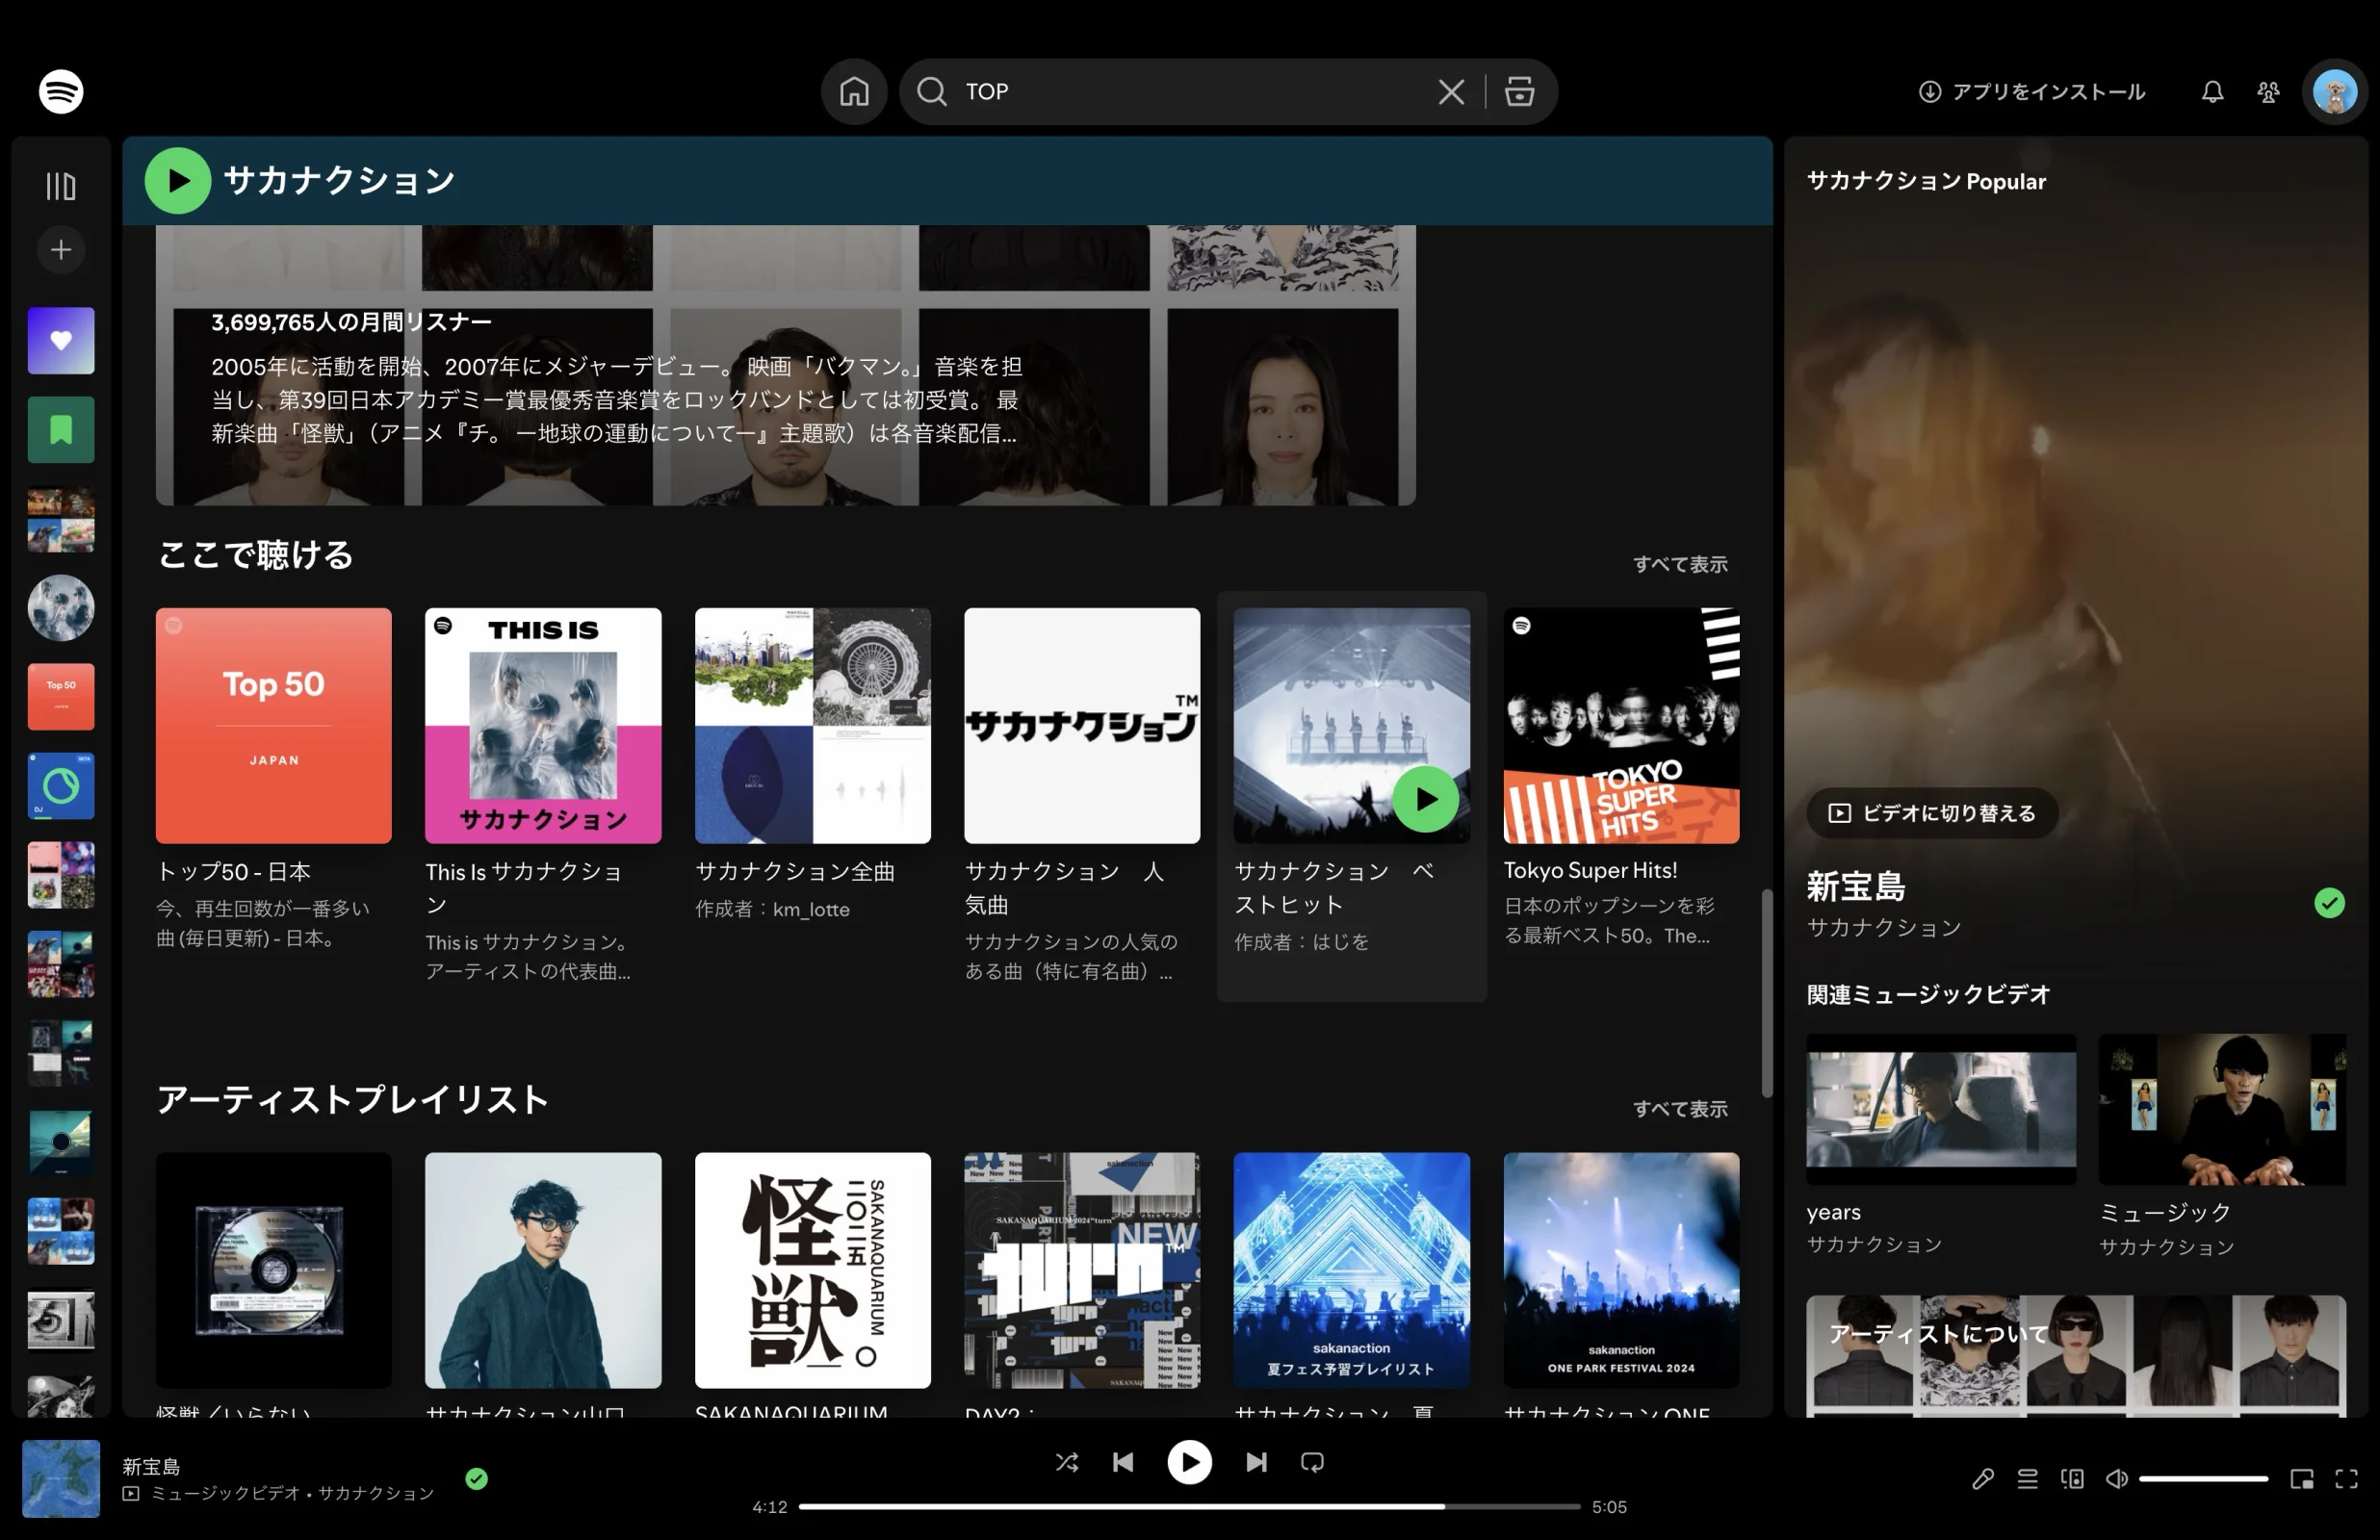Viewport: 2380px width, 1540px height.
Task: Click the Spotify logo
Action: coord(61,91)
